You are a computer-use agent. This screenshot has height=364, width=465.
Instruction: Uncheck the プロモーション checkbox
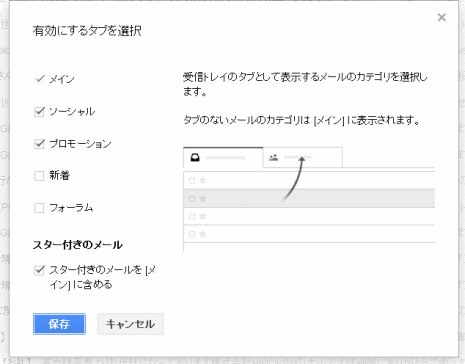point(39,144)
